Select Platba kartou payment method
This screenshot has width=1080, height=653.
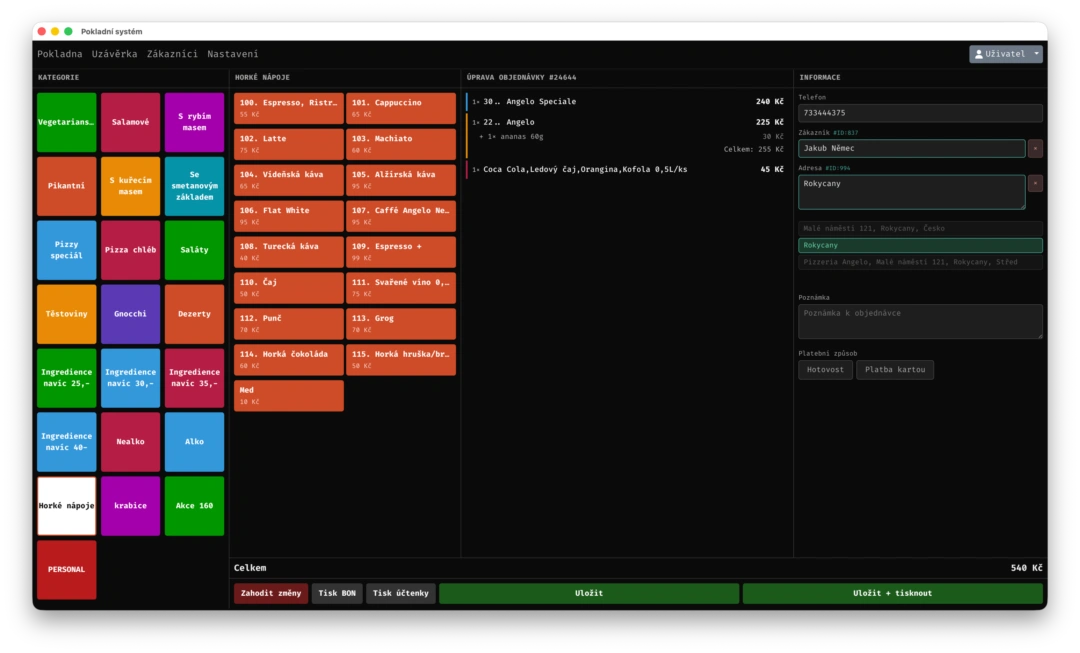coord(894,370)
